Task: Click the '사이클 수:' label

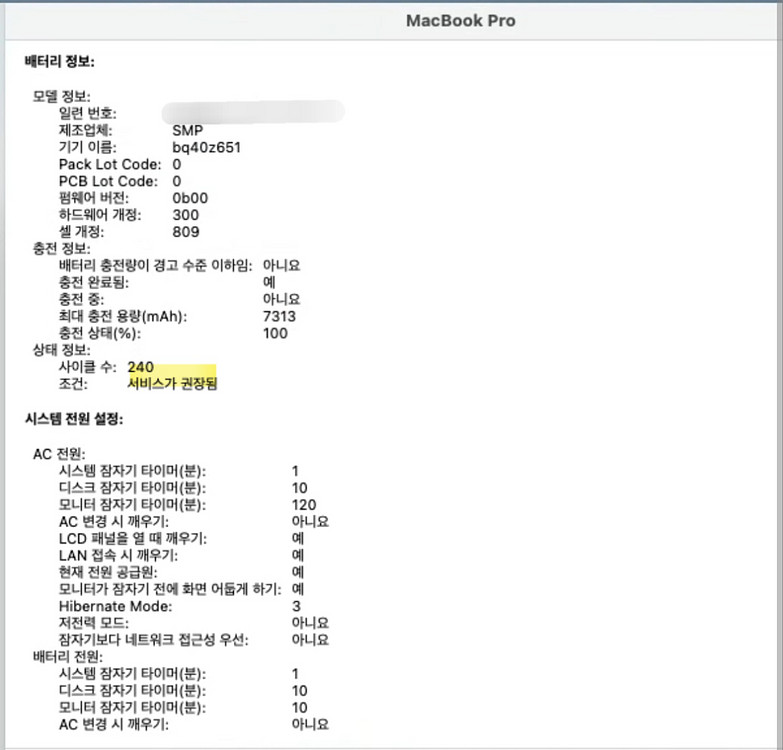Action: click(88, 367)
